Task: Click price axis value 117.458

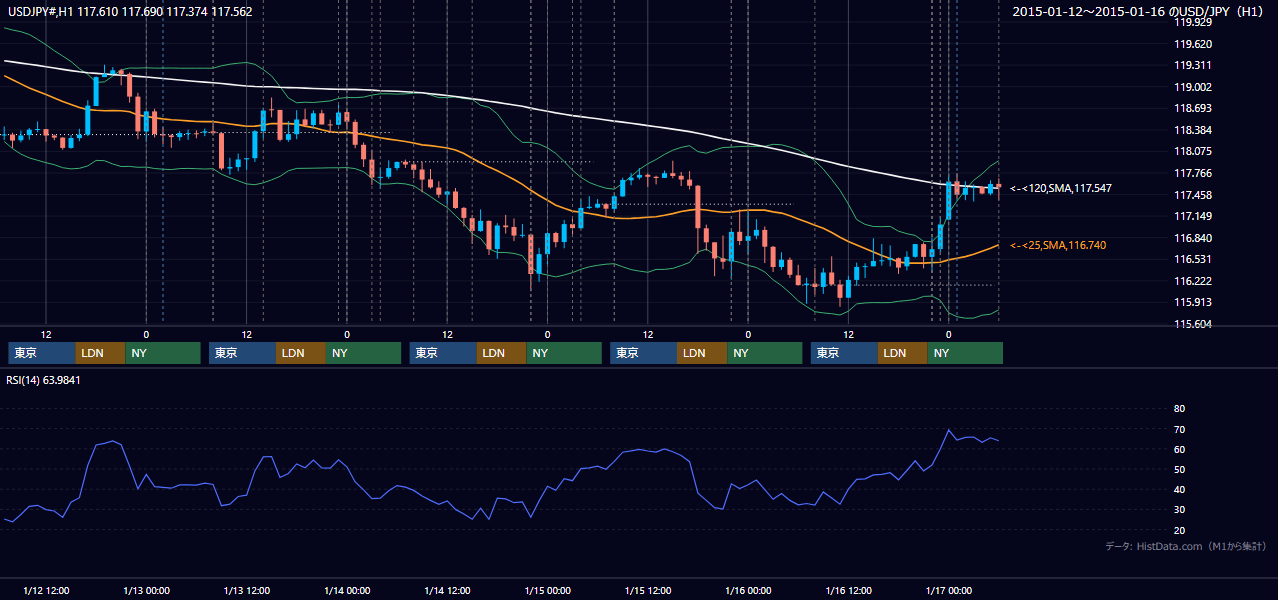Action: tap(1192, 195)
